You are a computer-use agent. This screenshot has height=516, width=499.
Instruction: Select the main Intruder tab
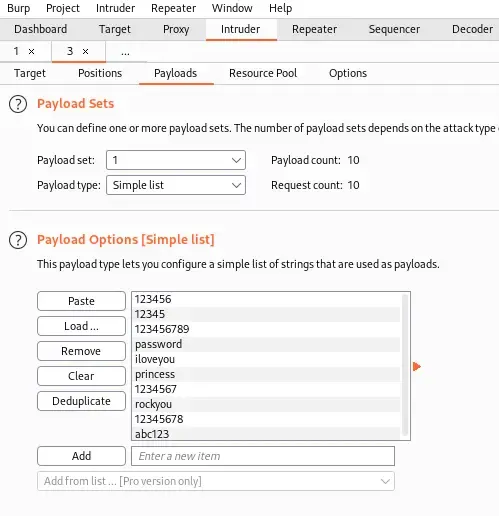[241, 29]
